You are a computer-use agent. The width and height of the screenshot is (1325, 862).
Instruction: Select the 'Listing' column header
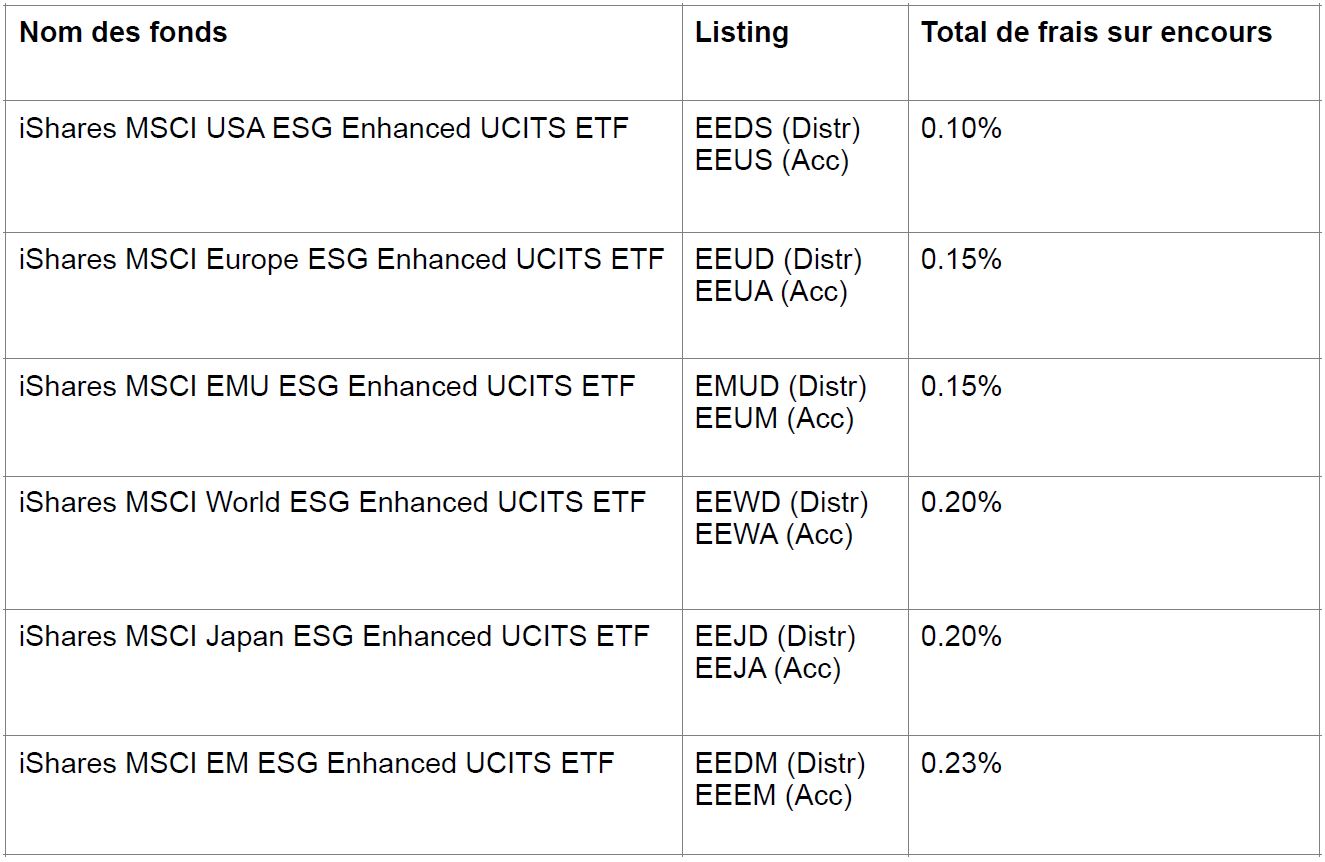coord(742,33)
